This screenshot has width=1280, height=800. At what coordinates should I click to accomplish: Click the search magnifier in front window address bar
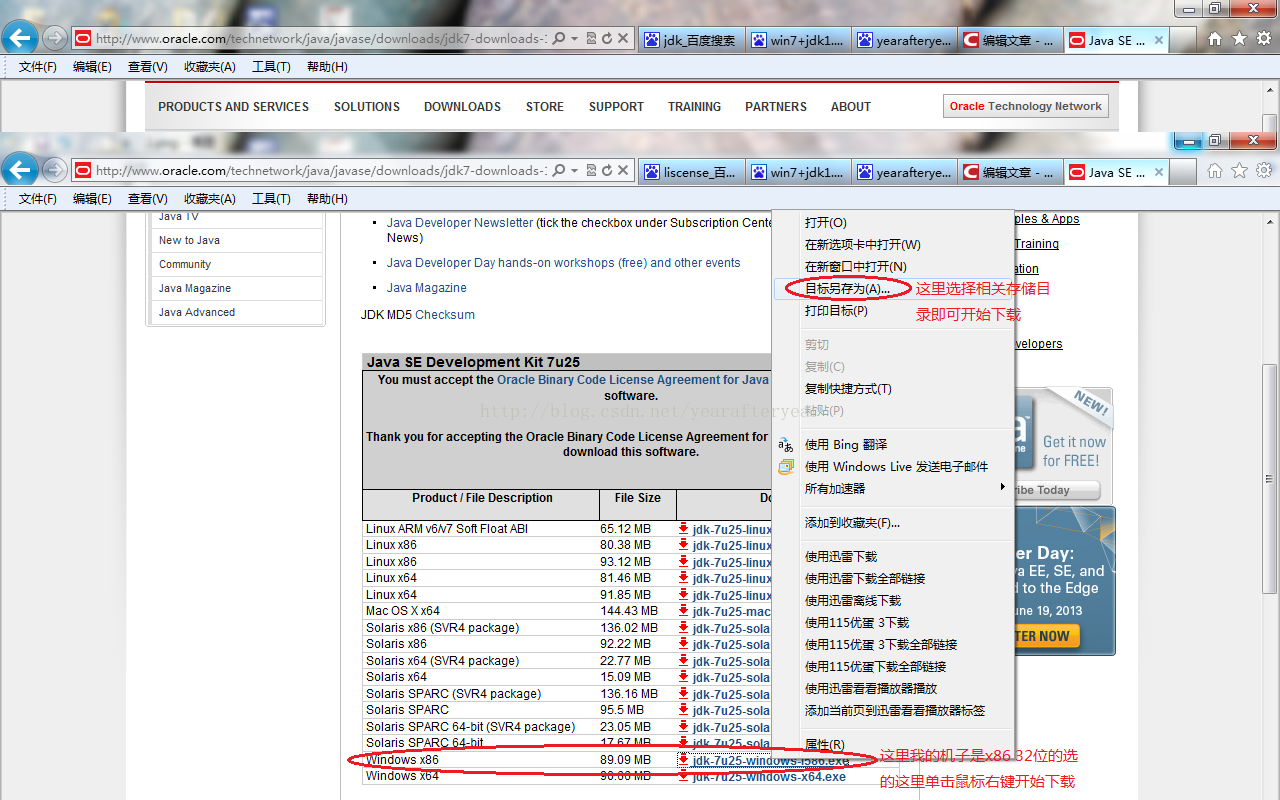559,171
